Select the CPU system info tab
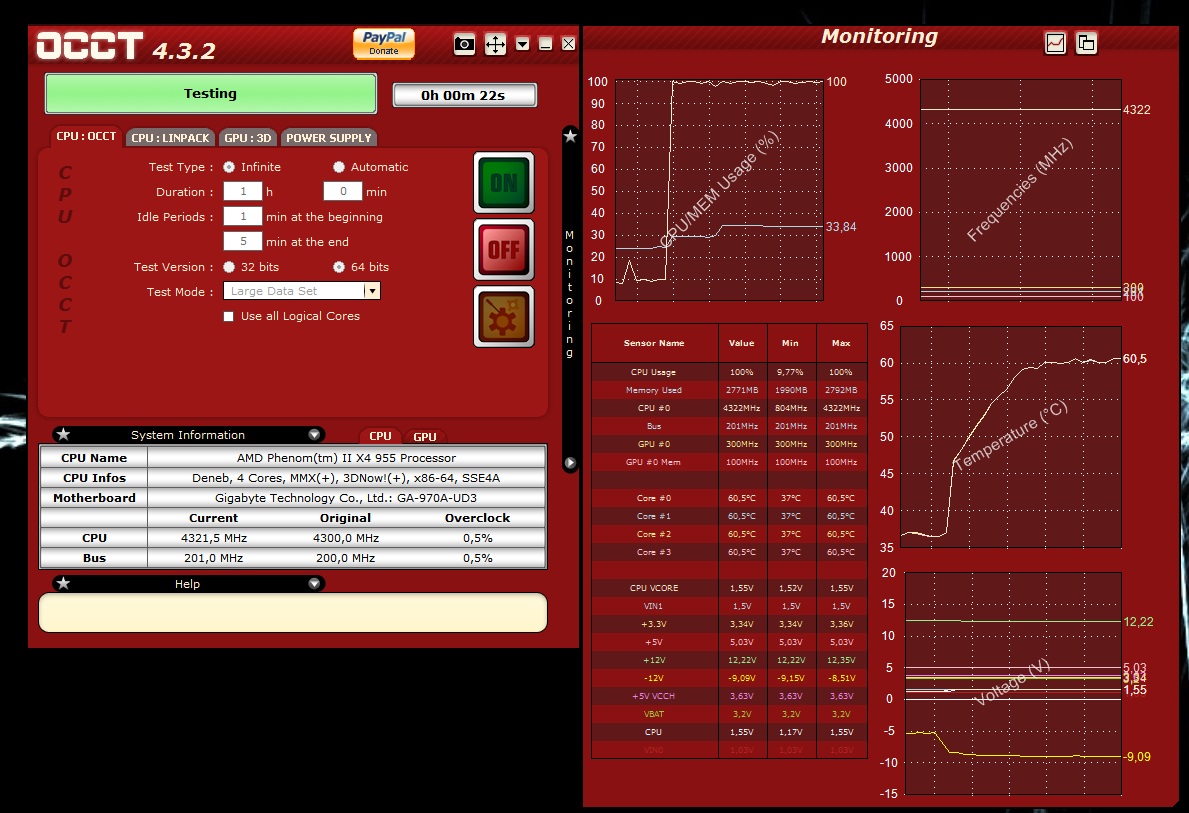 tap(380, 436)
